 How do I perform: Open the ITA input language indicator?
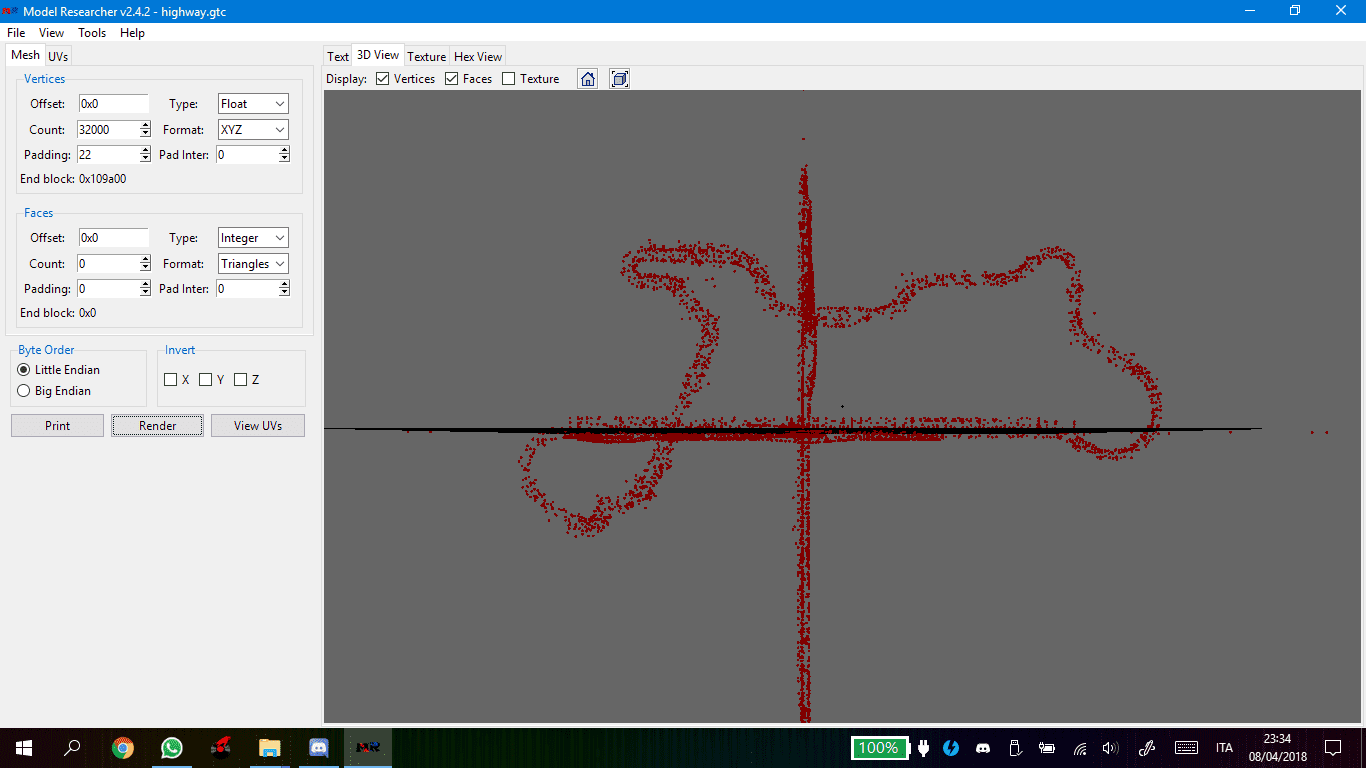click(1225, 747)
